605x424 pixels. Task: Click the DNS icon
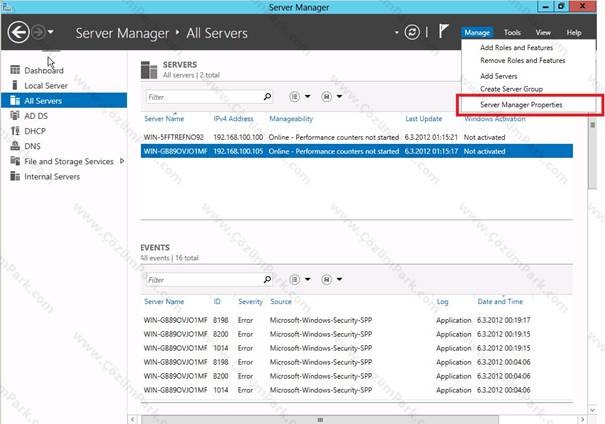15,145
